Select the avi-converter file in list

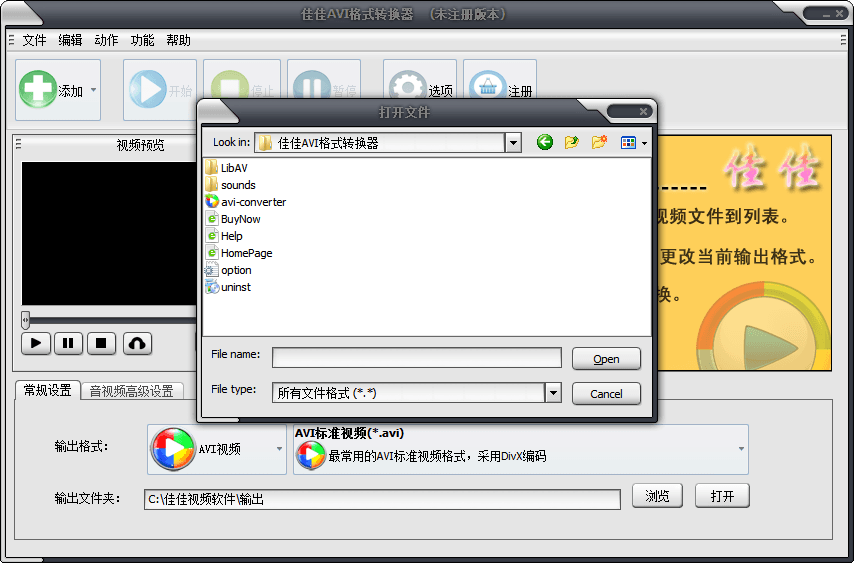pyautogui.click(x=253, y=202)
